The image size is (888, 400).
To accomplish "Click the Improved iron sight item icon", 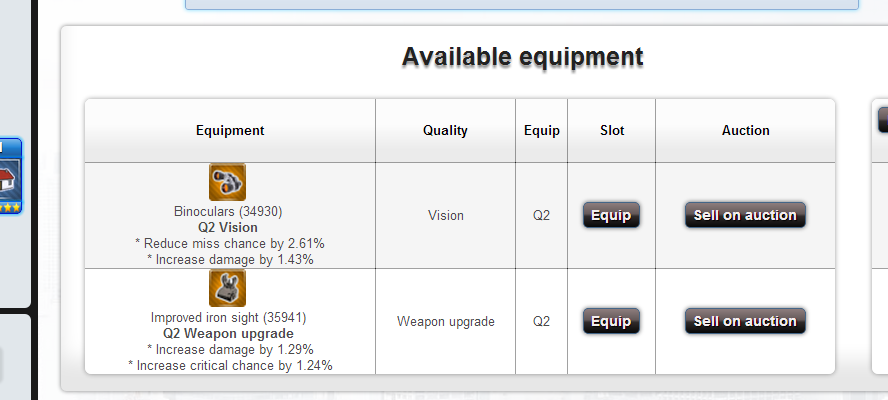I will 227,288.
